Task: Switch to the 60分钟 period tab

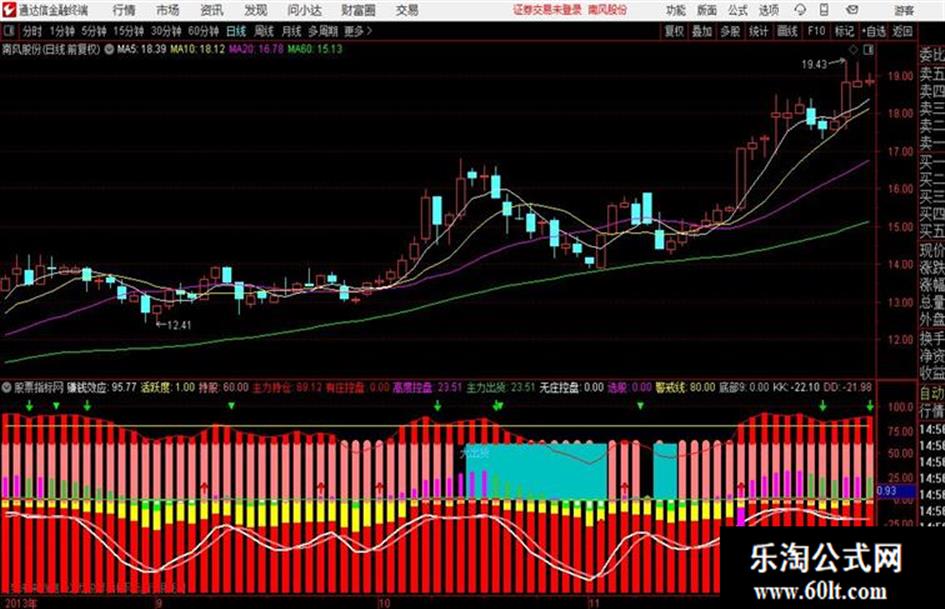Action: [204, 31]
